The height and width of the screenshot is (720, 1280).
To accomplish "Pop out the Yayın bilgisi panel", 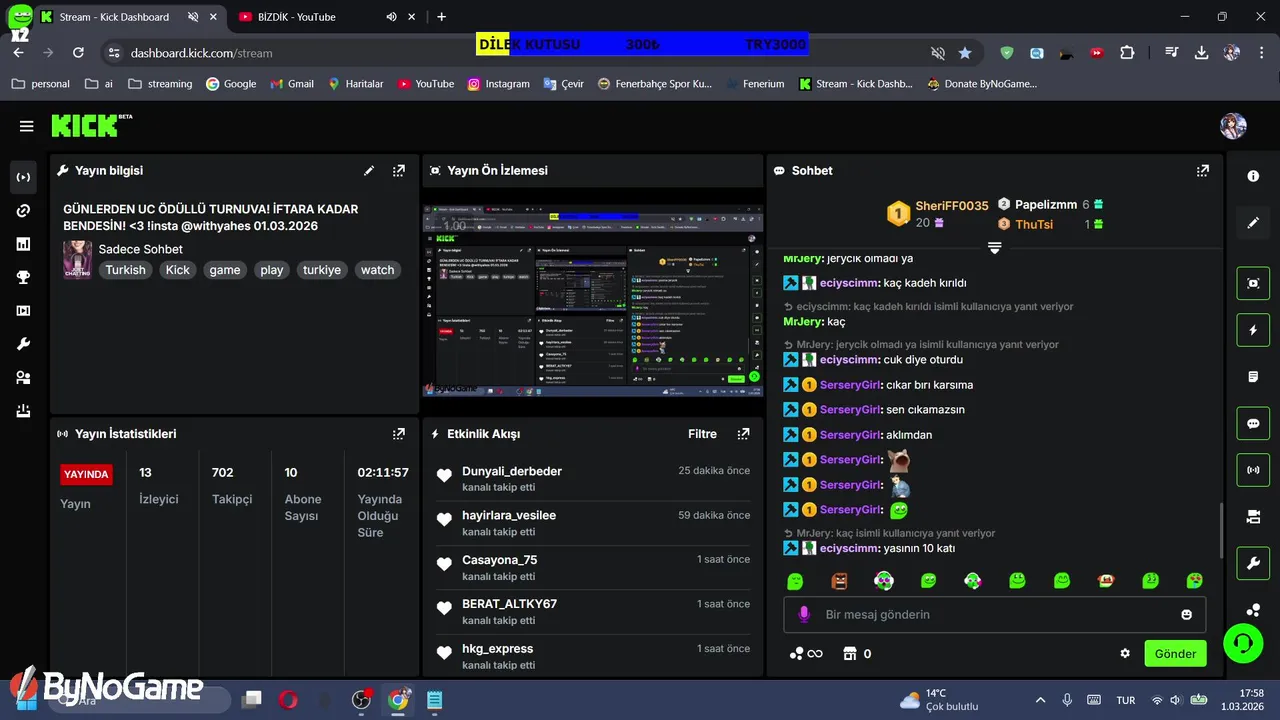I will 399,171.
